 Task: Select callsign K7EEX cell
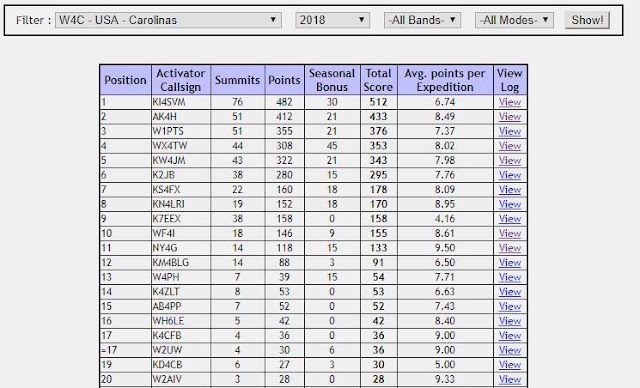tap(181, 219)
